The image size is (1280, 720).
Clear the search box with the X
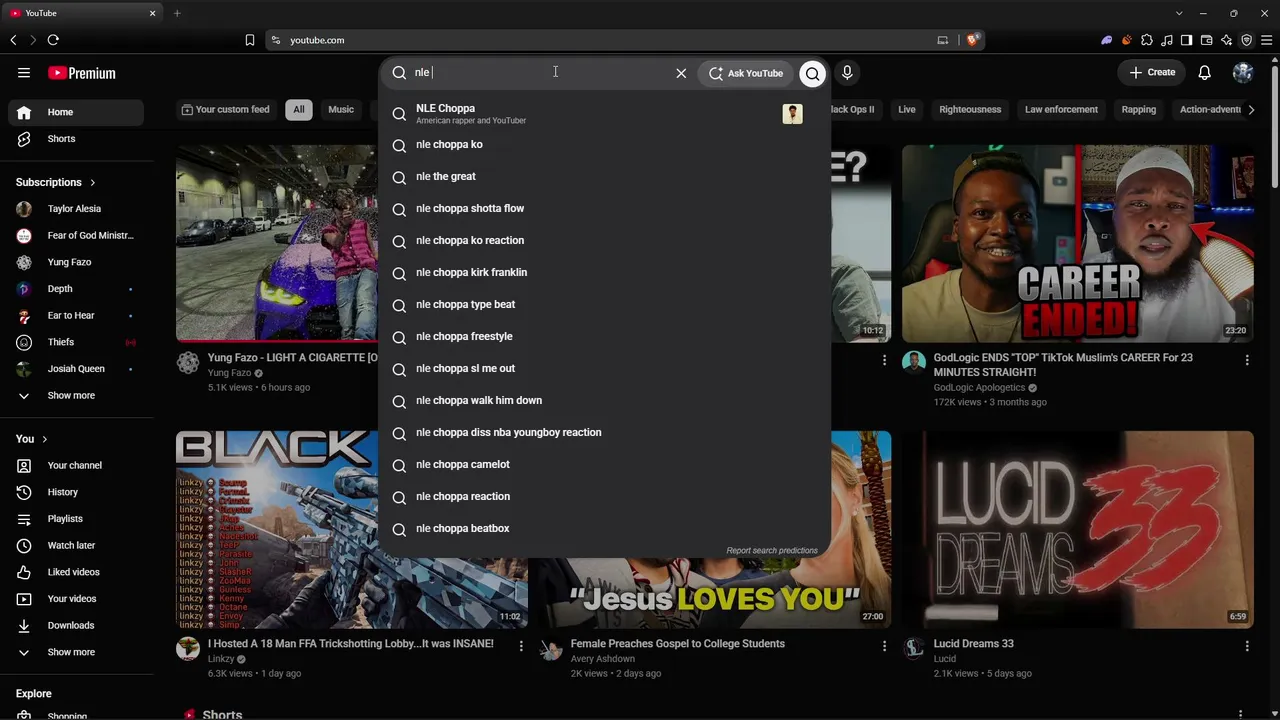click(681, 73)
